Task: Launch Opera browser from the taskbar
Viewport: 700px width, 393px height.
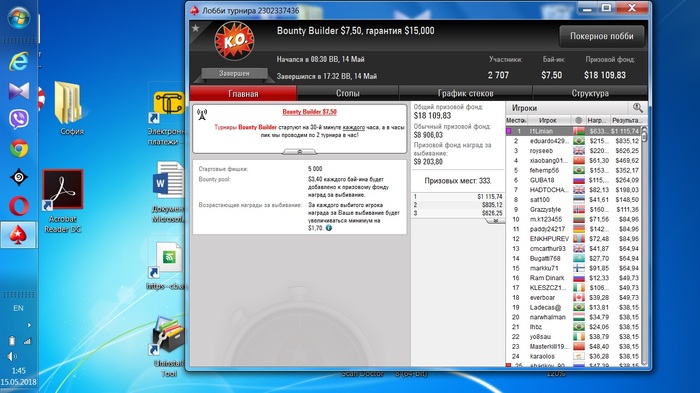Action: 19,206
